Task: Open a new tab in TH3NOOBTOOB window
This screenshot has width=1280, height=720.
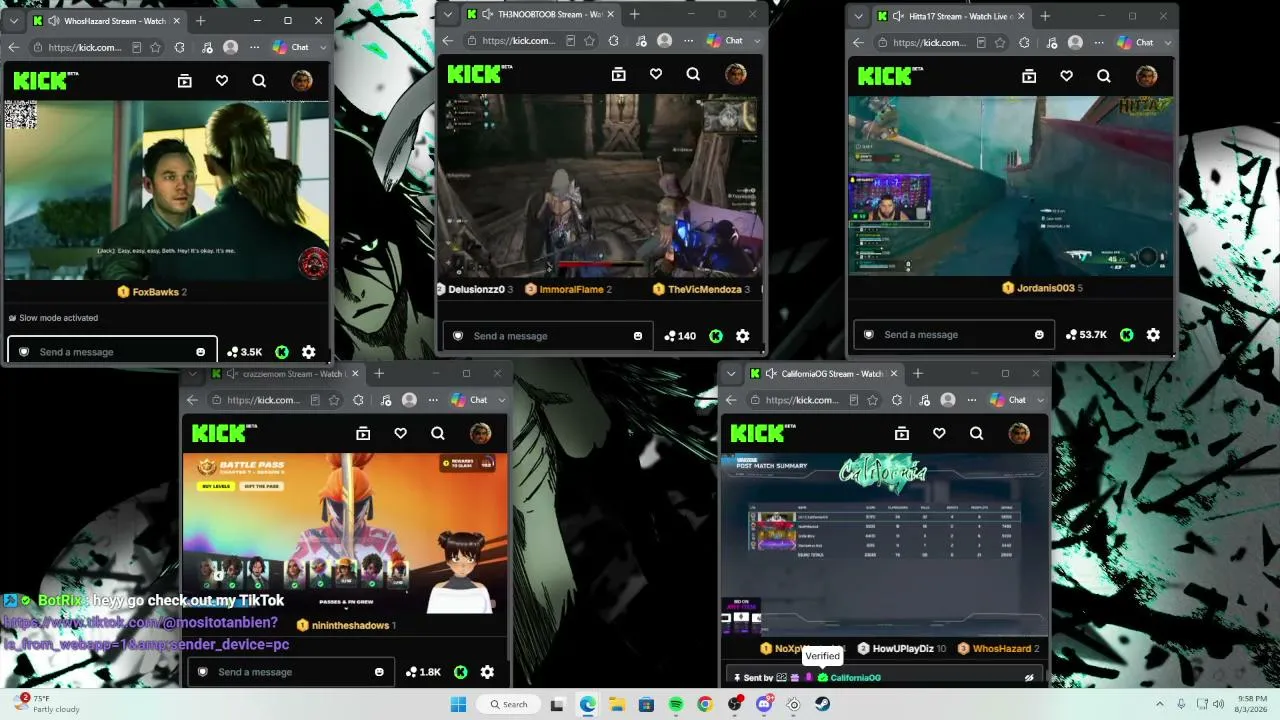Action: point(634,14)
